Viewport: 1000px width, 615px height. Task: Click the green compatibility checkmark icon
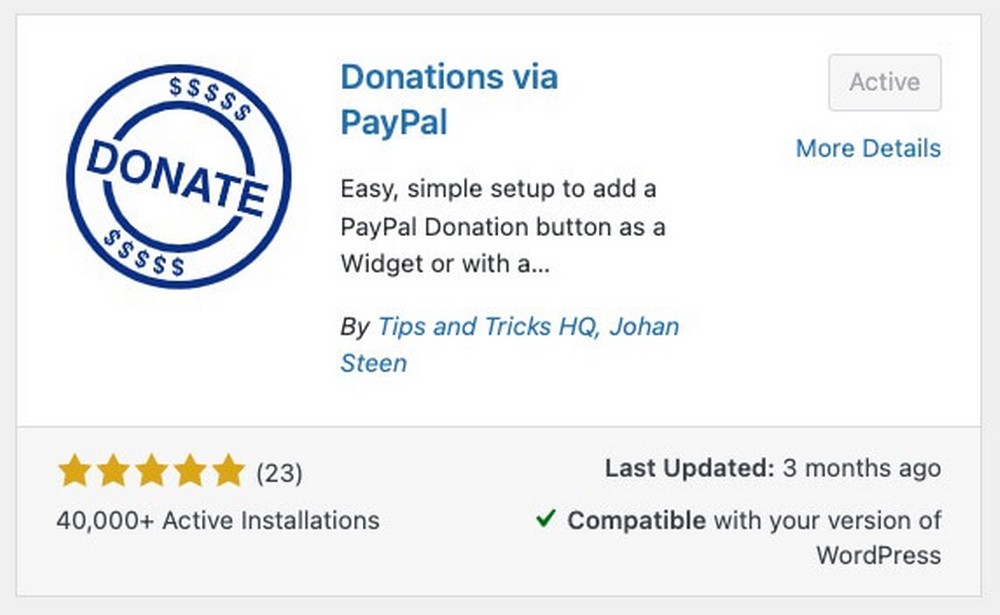[546, 520]
